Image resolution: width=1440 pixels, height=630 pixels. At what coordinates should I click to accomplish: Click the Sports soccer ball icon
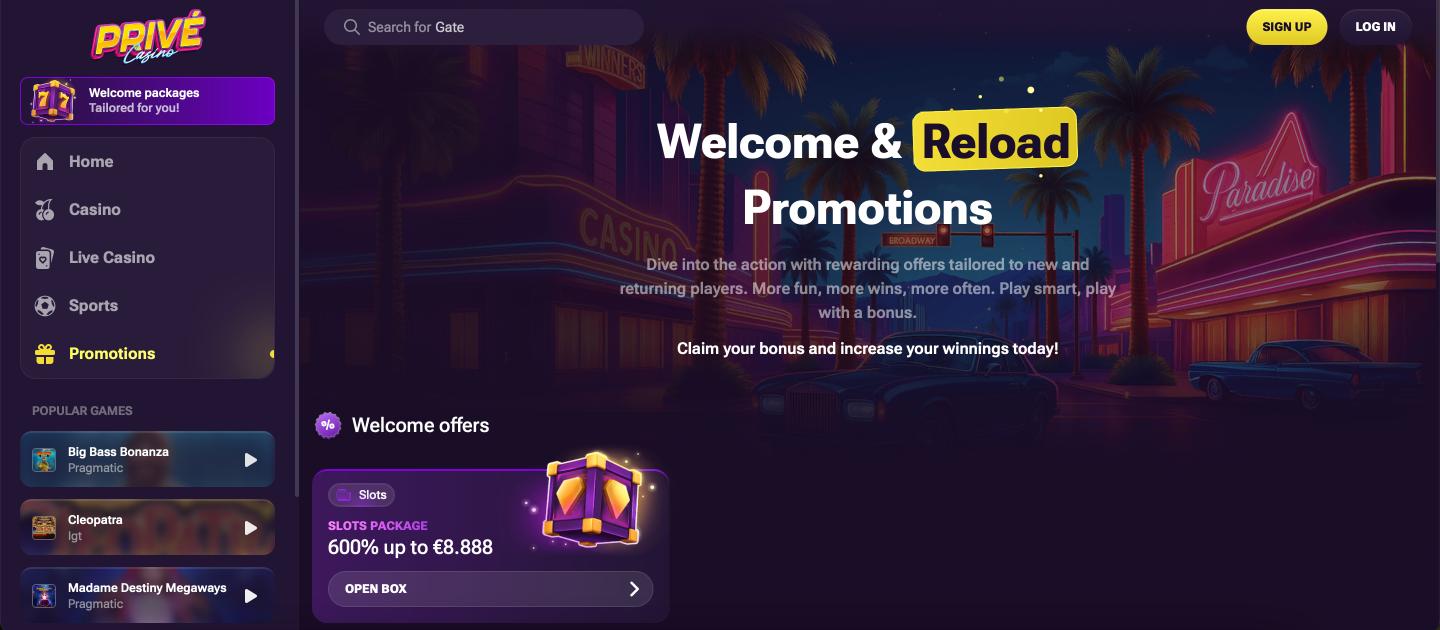pyautogui.click(x=45, y=306)
